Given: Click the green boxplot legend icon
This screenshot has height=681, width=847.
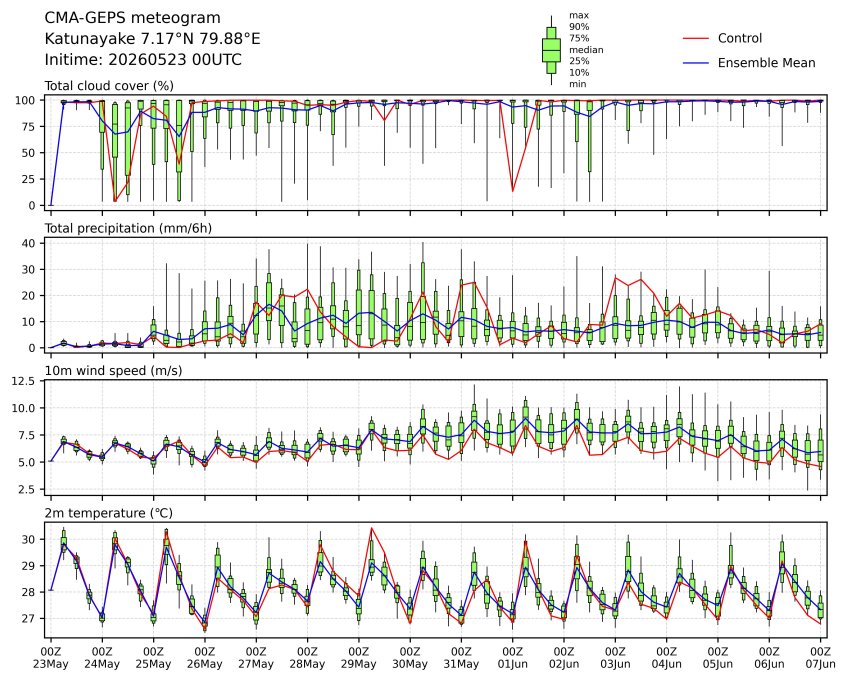Looking at the screenshot, I should pos(551,50).
